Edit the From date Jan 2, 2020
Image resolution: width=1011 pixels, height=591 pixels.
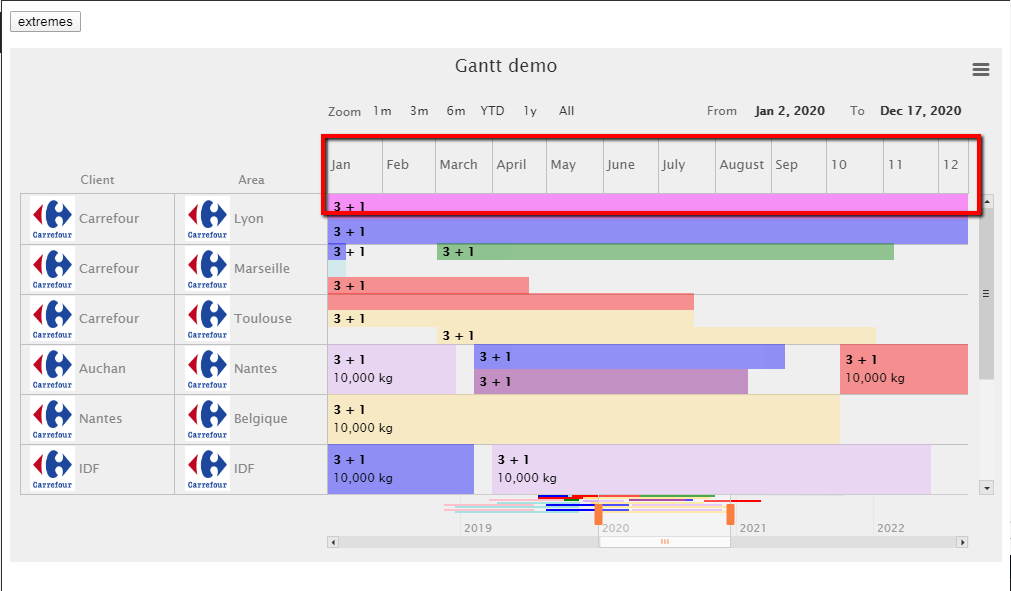tap(789, 110)
